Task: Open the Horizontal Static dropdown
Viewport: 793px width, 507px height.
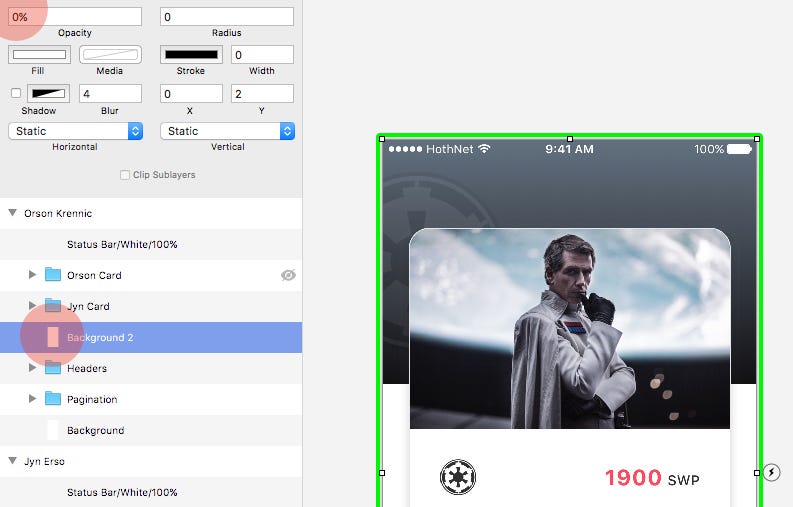Action: click(75, 131)
